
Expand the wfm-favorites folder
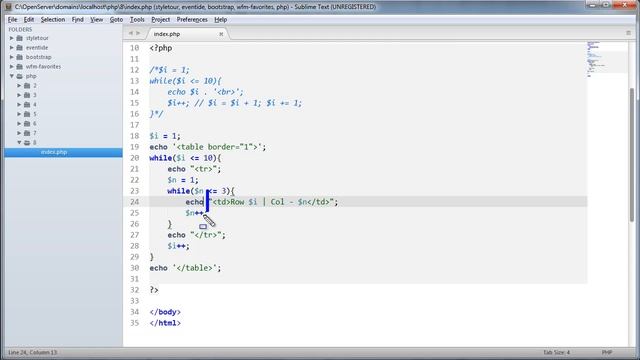tap(12, 67)
